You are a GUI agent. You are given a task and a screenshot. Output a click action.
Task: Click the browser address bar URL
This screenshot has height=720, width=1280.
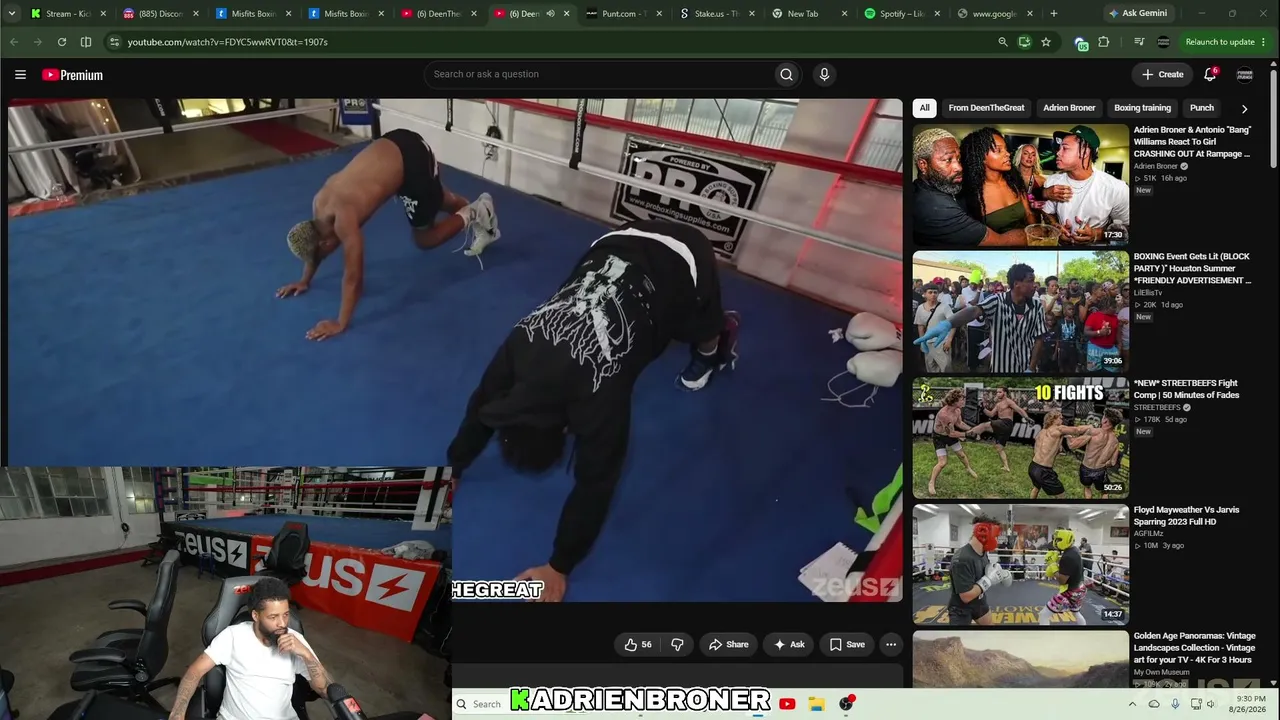[x=228, y=42]
